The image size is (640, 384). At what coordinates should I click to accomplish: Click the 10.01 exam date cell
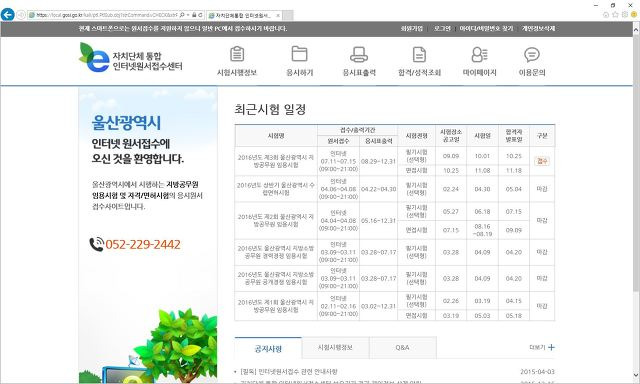[x=482, y=156]
